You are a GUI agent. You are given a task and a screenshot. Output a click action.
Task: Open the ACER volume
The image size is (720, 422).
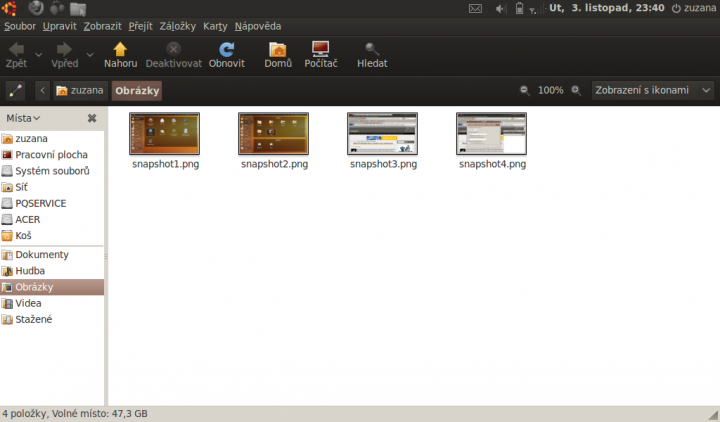[x=52, y=219]
